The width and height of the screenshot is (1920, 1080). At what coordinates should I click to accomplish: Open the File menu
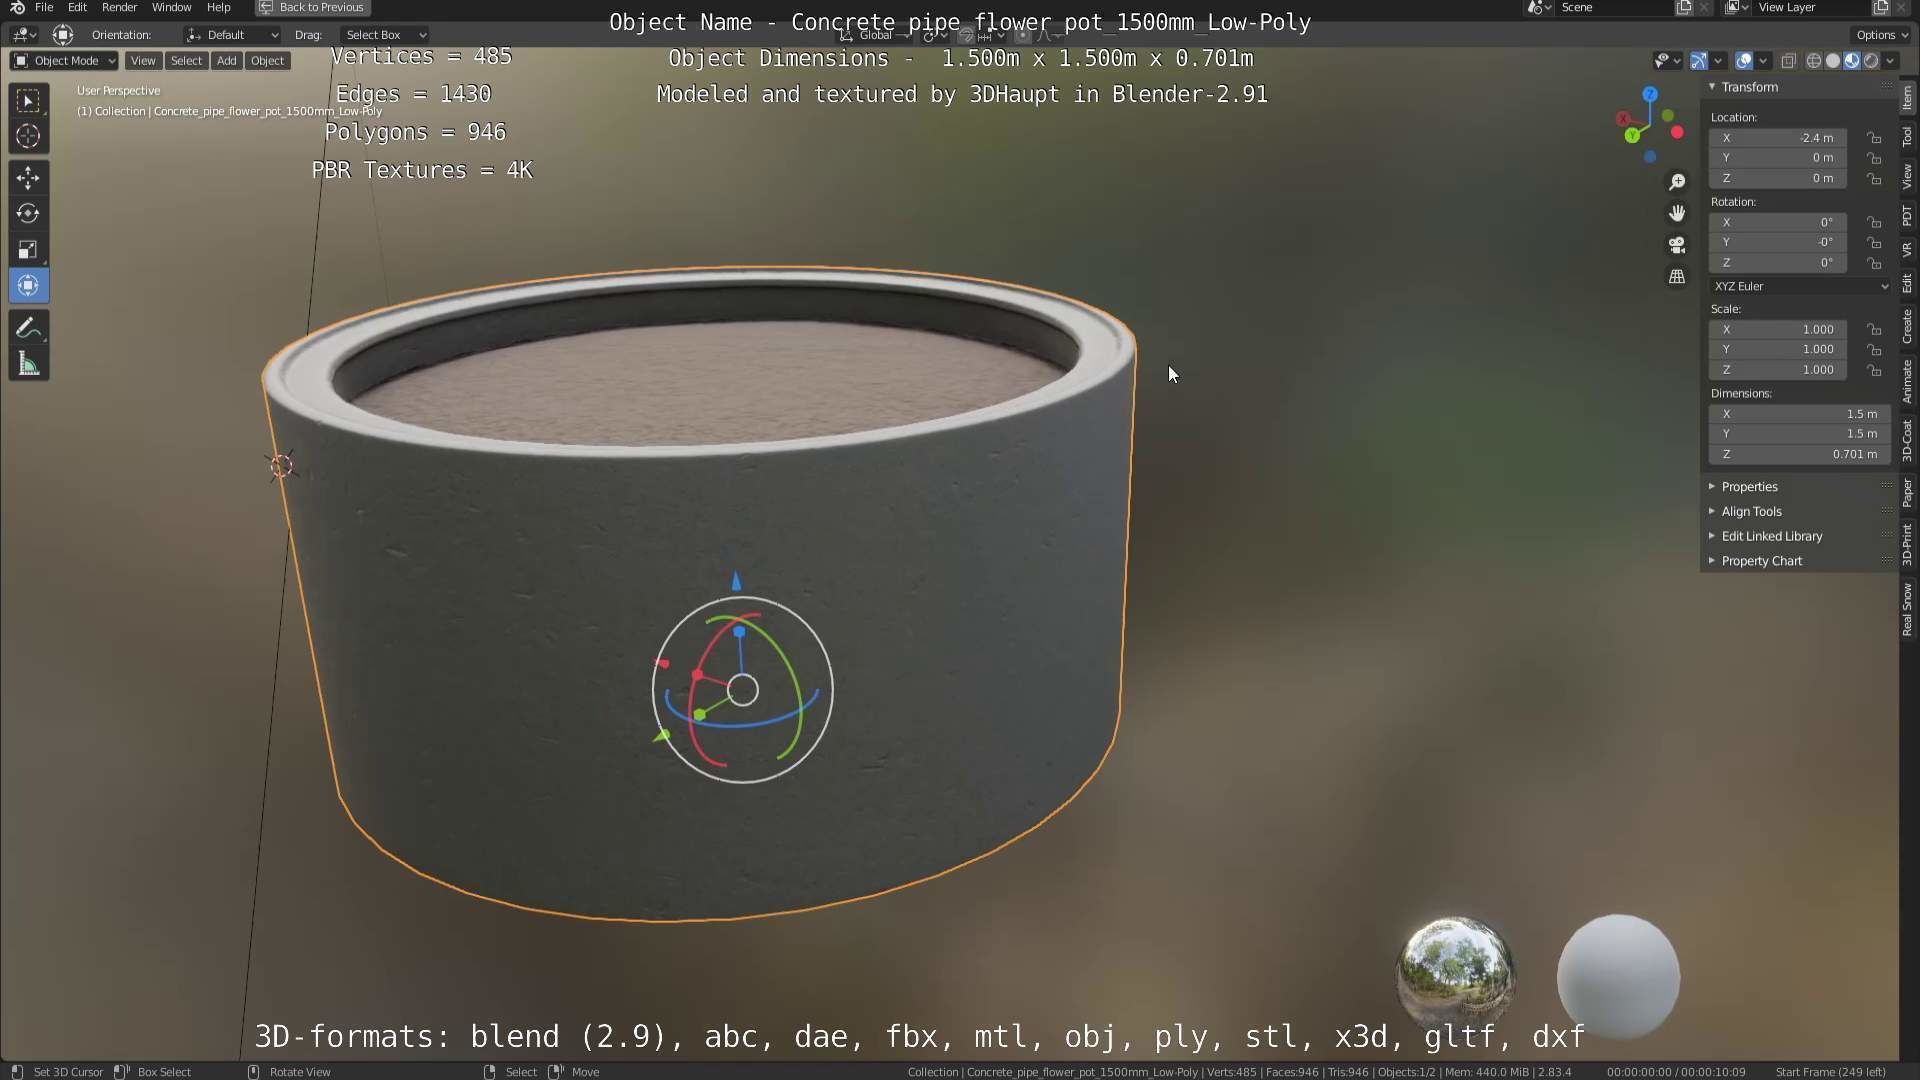tap(44, 7)
